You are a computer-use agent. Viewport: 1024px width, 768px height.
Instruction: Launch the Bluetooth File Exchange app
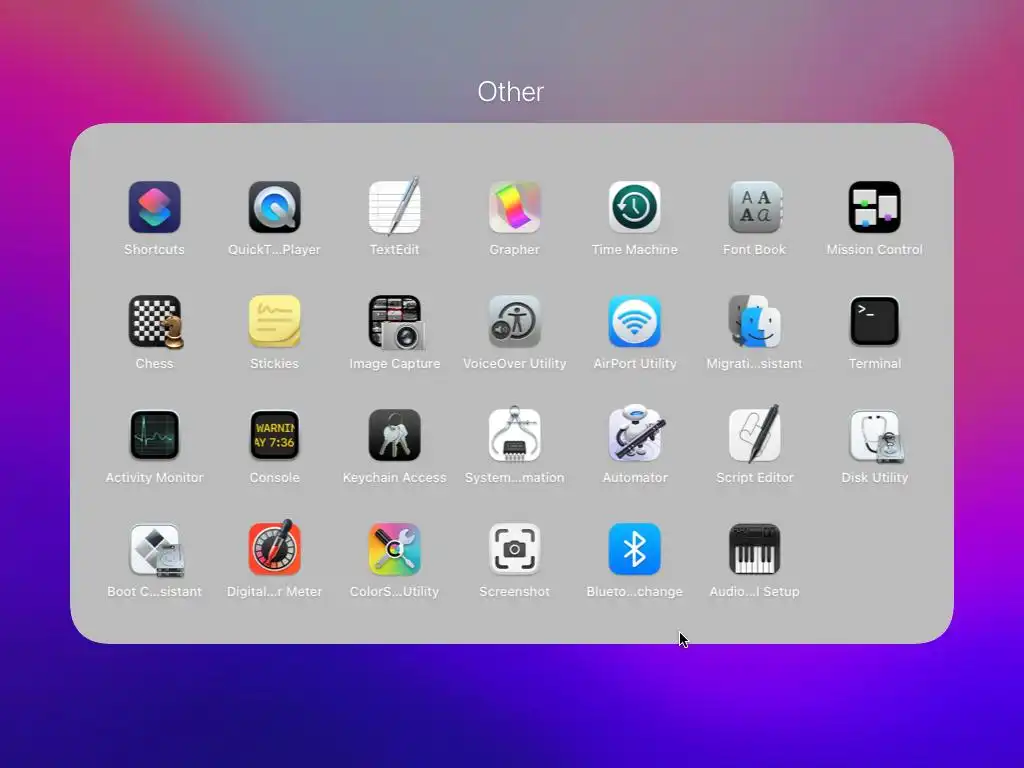(x=635, y=549)
